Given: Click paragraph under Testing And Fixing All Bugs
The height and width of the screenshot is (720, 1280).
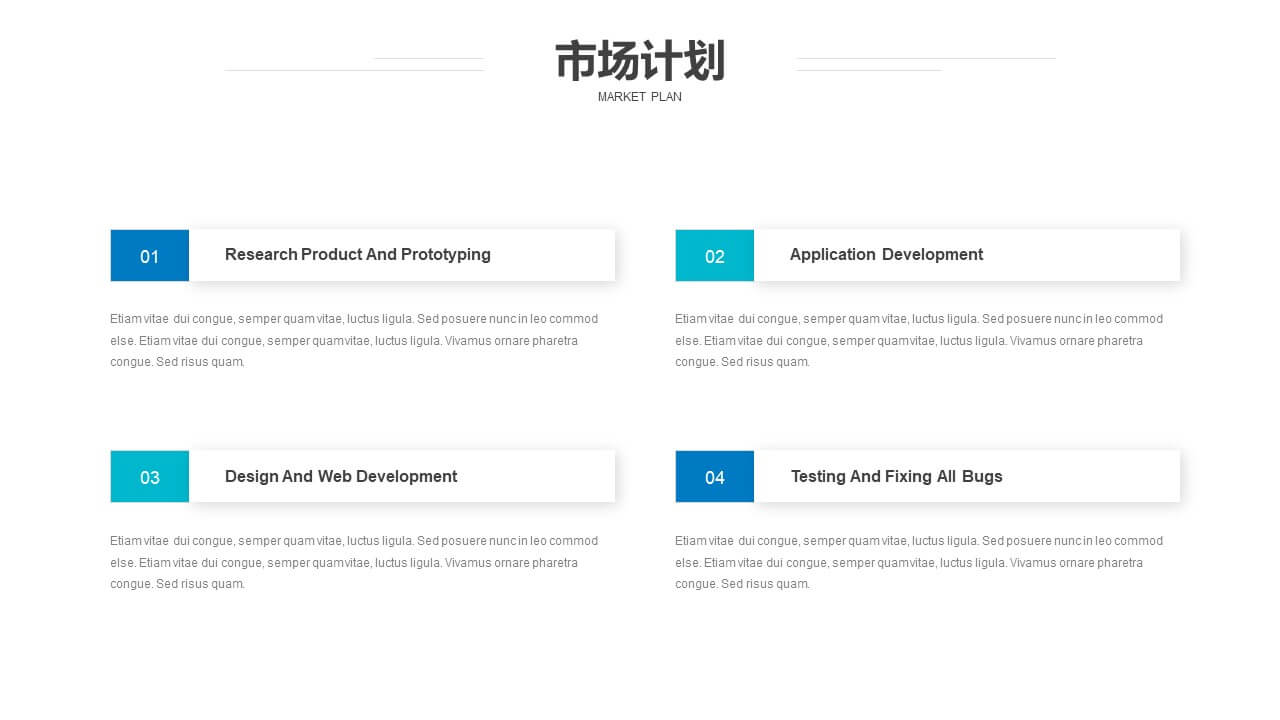Looking at the screenshot, I should coord(919,562).
